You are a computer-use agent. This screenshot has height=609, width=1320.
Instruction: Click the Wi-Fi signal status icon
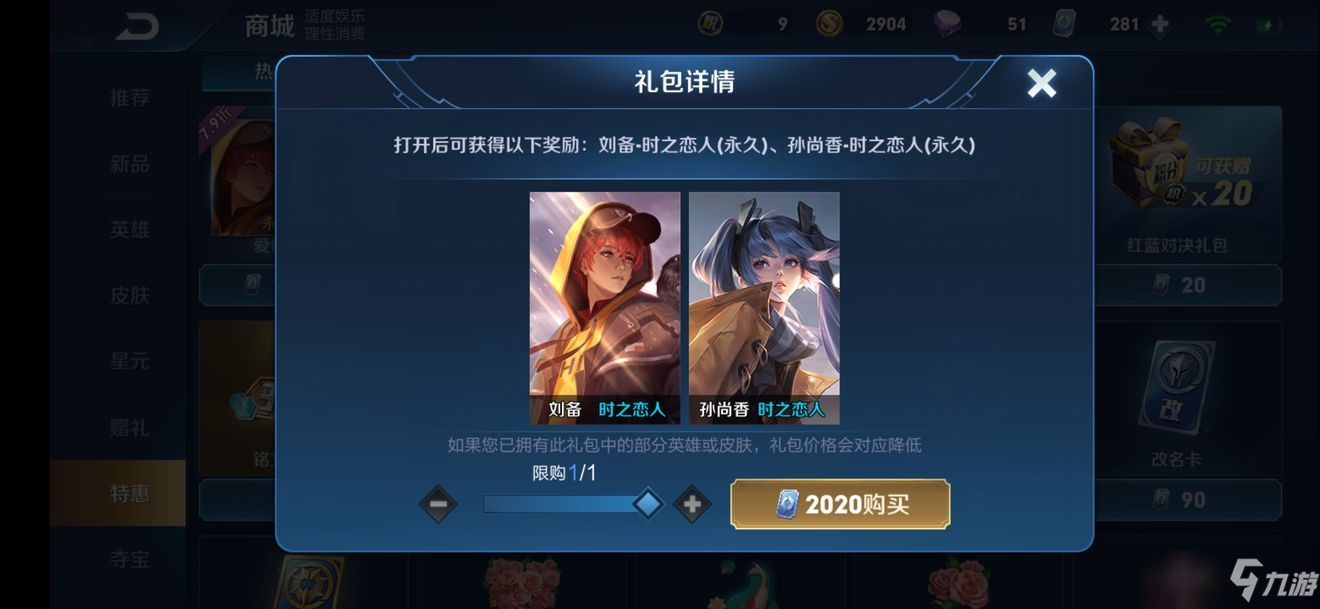tap(1219, 23)
